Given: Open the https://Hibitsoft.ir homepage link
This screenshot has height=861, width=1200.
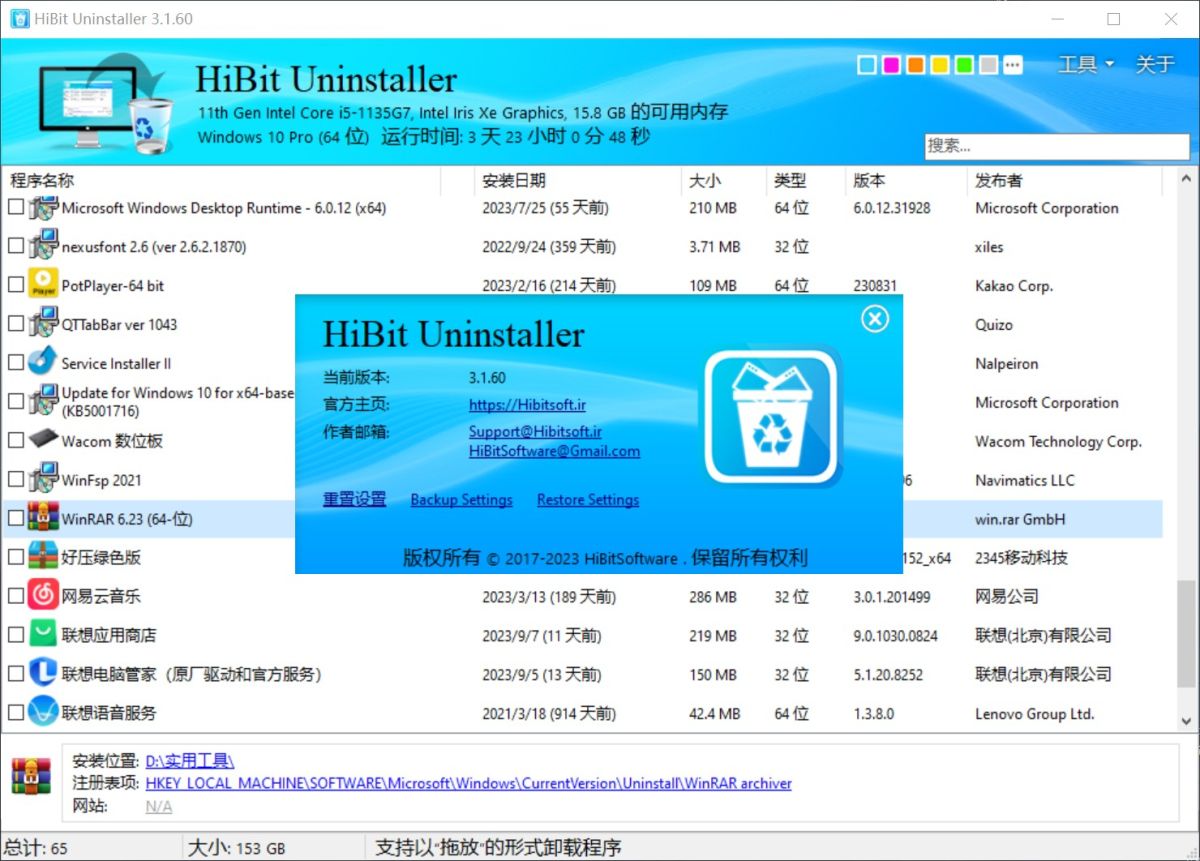Looking at the screenshot, I should tap(527, 405).
